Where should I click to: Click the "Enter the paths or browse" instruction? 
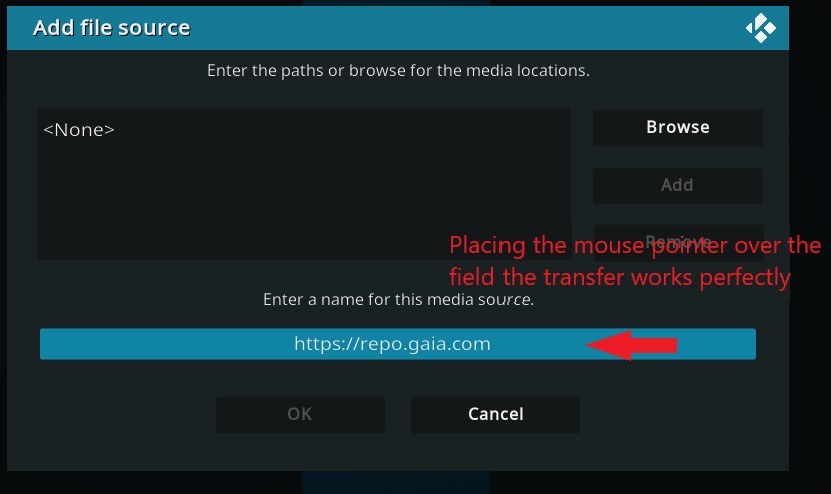coord(398,70)
